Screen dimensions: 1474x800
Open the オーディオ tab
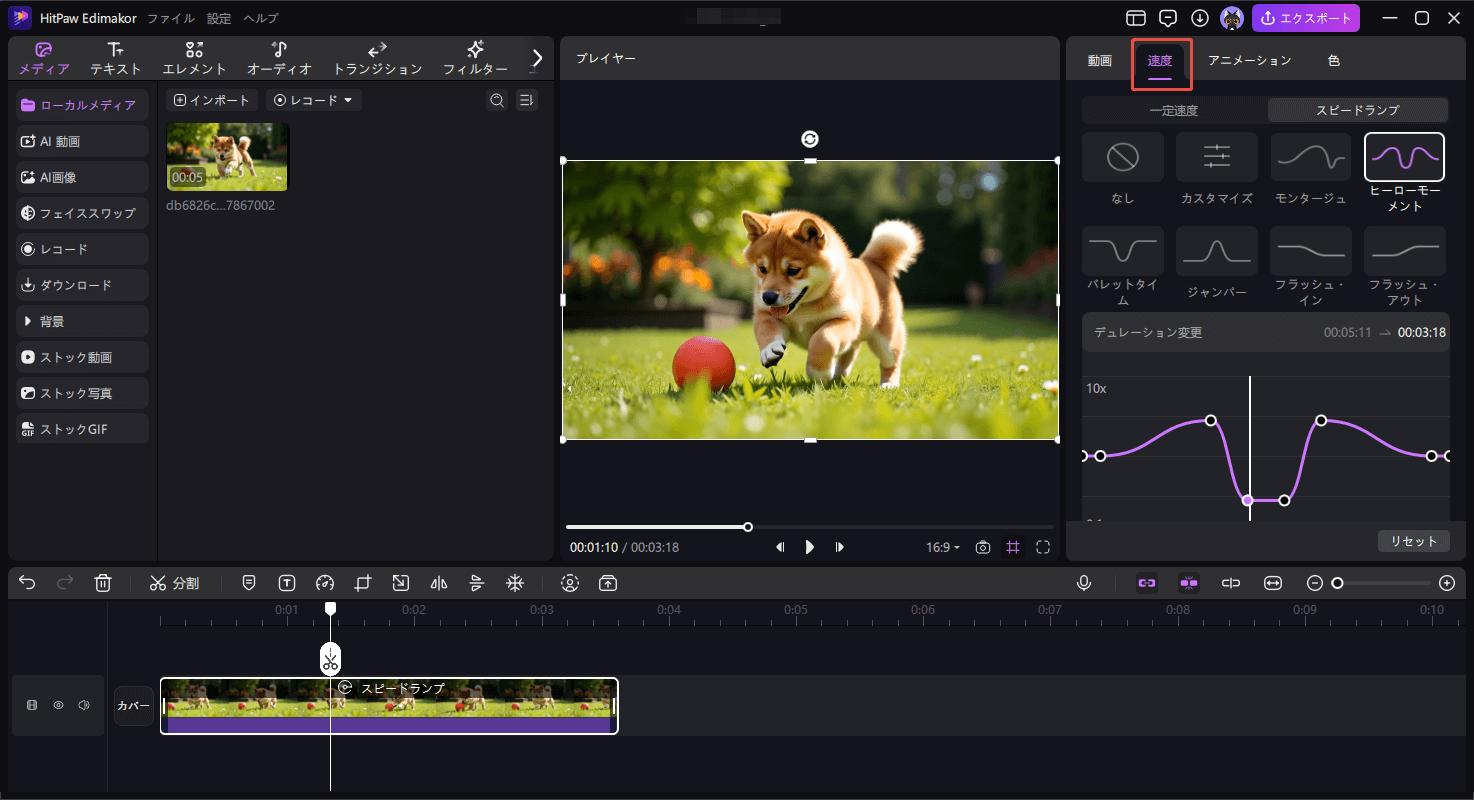tap(280, 59)
